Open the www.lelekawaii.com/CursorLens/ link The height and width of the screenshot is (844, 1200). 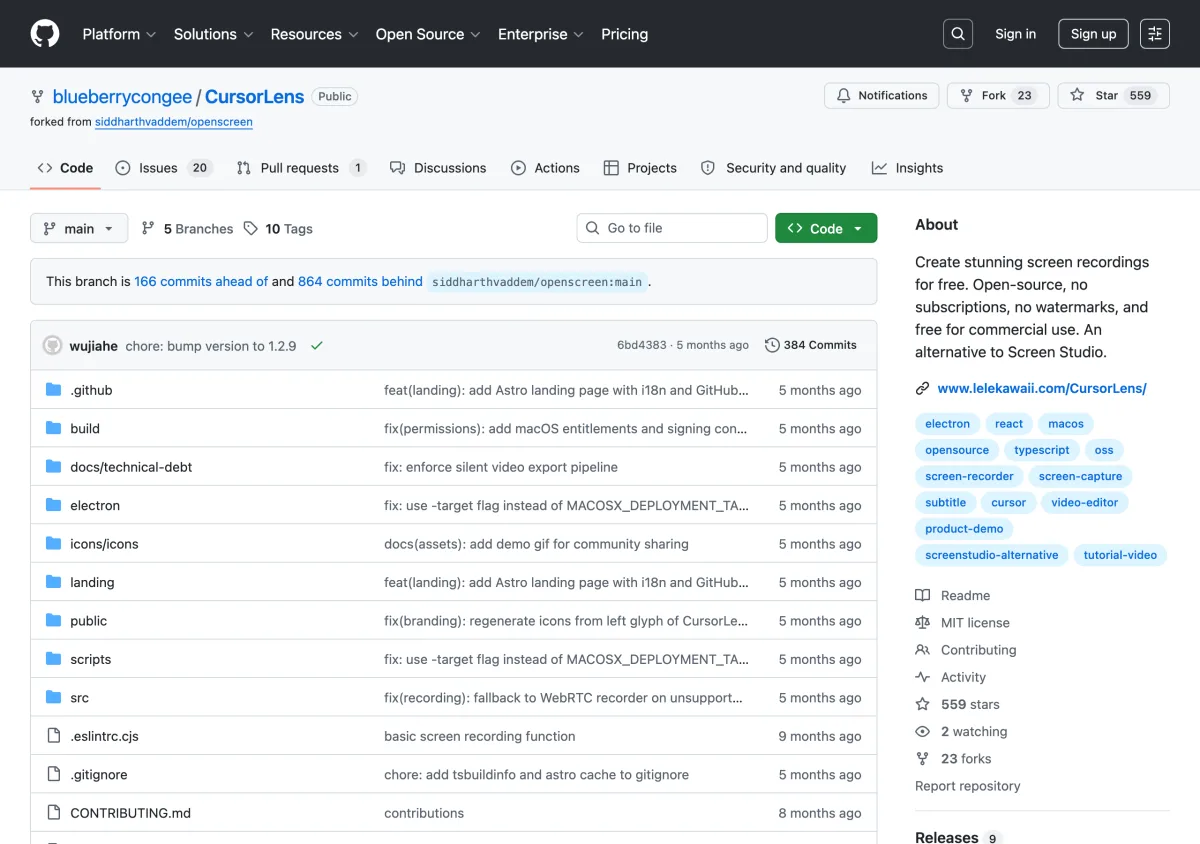(1042, 388)
